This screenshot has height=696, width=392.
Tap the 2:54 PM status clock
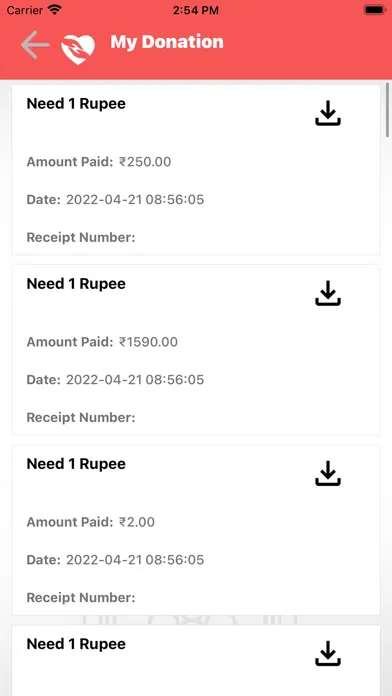[x=196, y=10]
